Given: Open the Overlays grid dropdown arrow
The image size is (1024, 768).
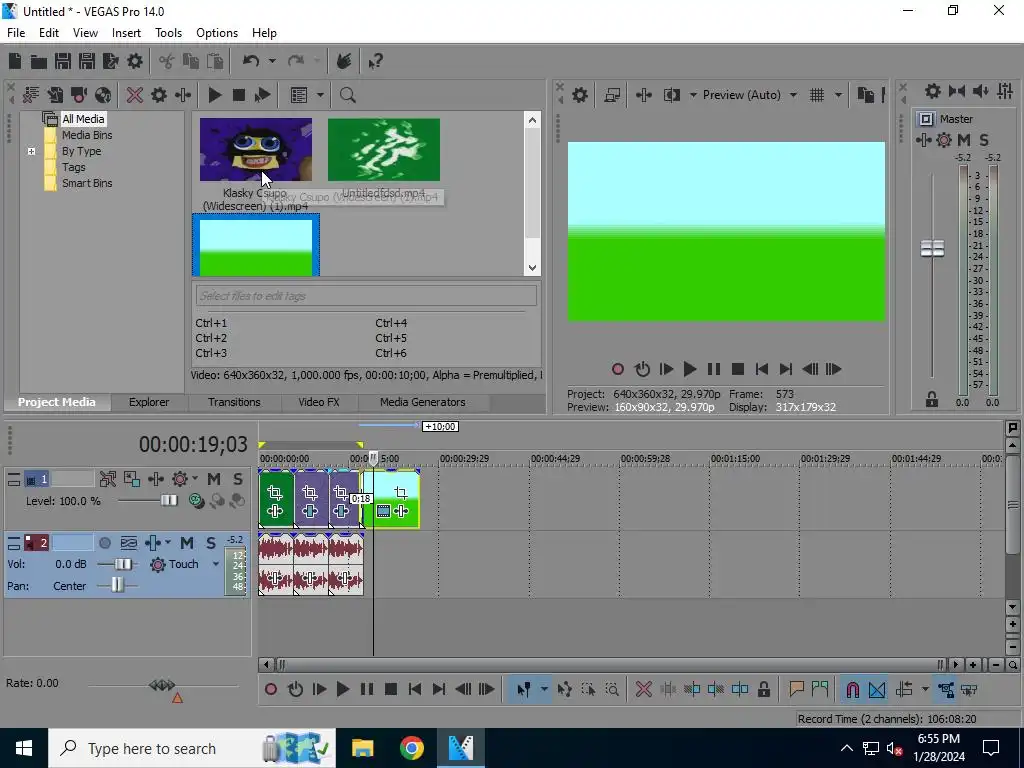Looking at the screenshot, I should (838, 95).
